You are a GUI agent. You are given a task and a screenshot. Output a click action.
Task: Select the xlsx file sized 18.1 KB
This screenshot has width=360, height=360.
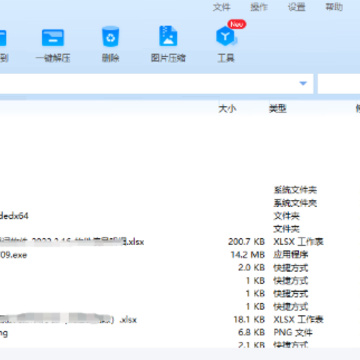tap(68, 320)
